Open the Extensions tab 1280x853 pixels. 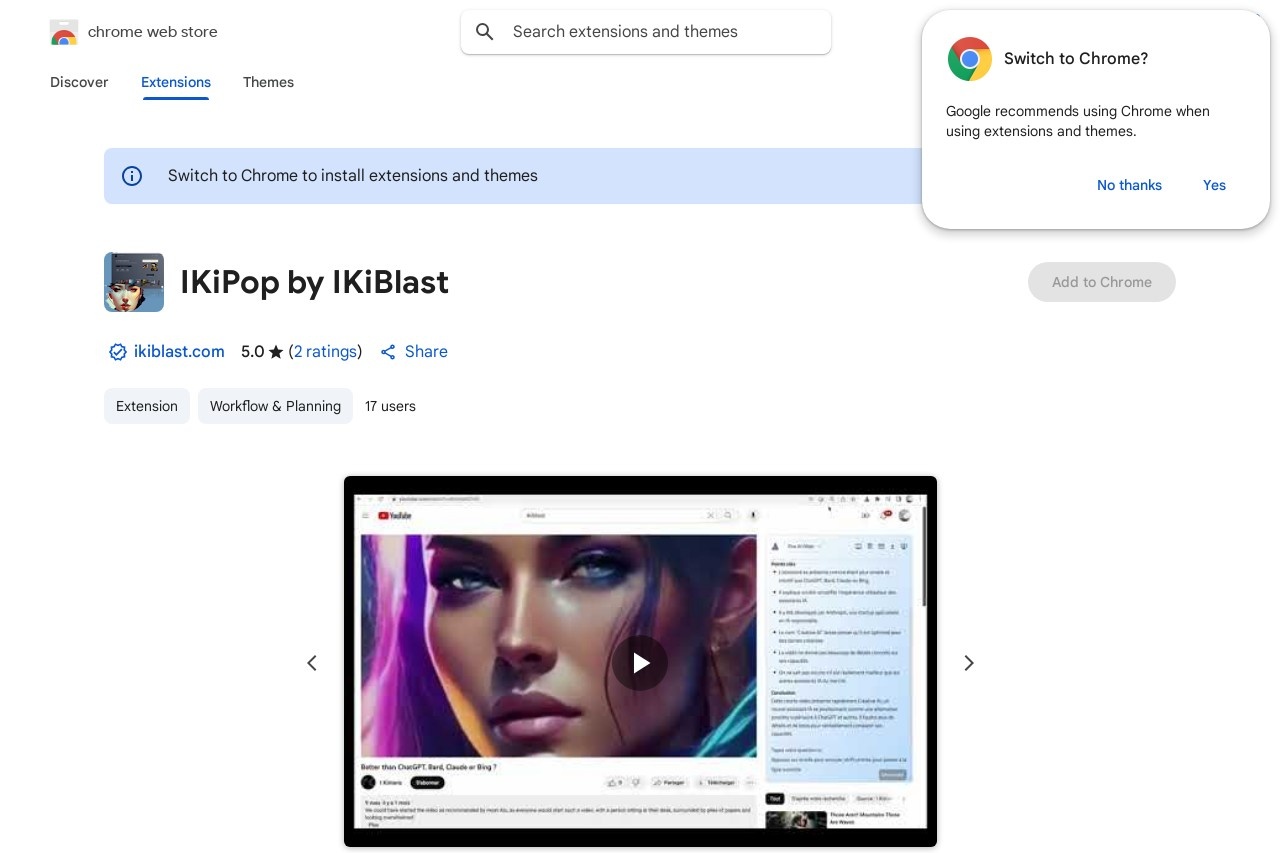pos(176,82)
